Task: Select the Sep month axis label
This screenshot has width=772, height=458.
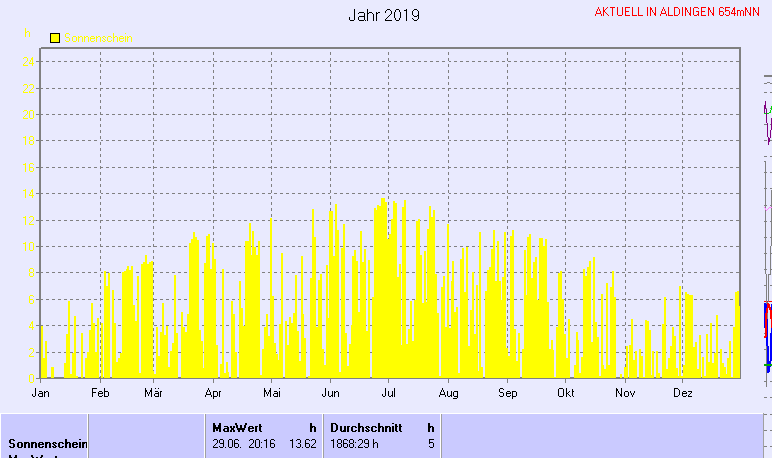Action: [507, 394]
